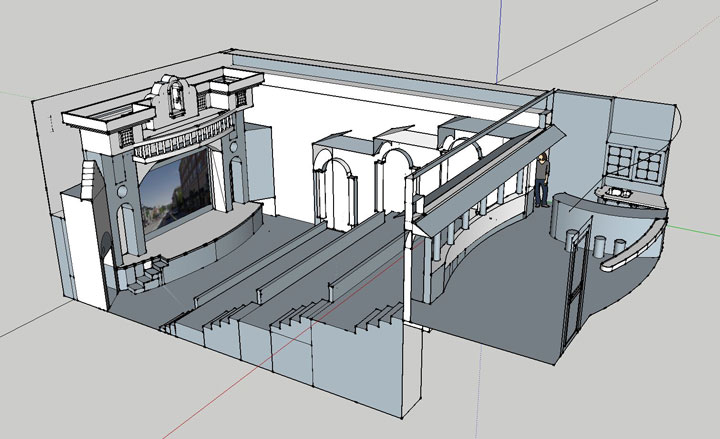Select the human scale figure
This screenshot has height=439, width=720.
(x=541, y=180)
